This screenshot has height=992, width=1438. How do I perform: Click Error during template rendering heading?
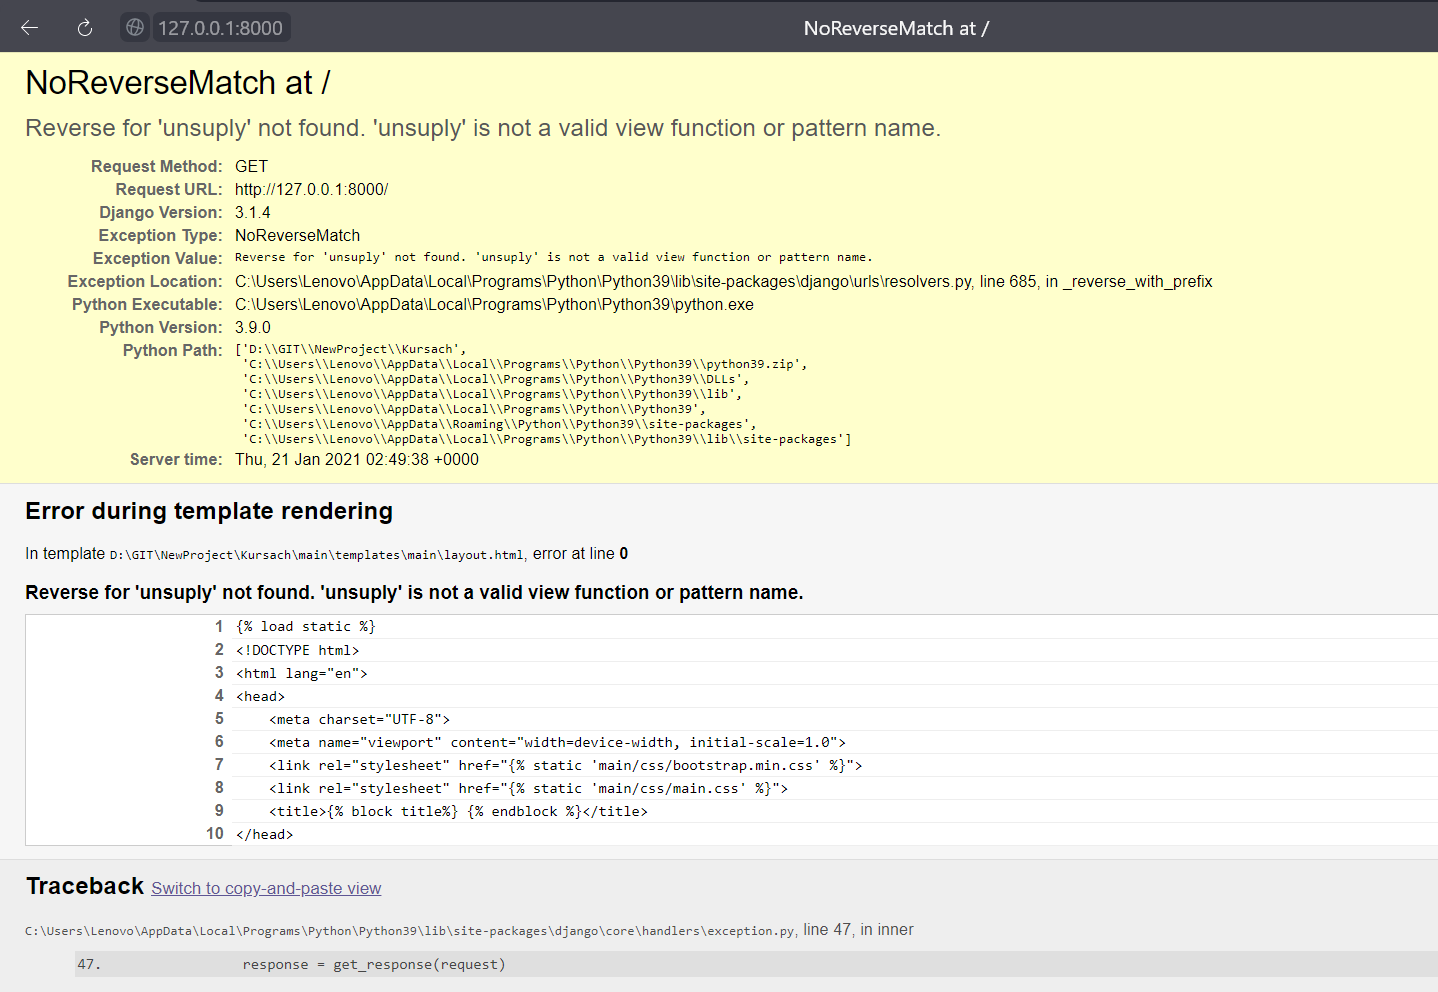click(x=209, y=511)
